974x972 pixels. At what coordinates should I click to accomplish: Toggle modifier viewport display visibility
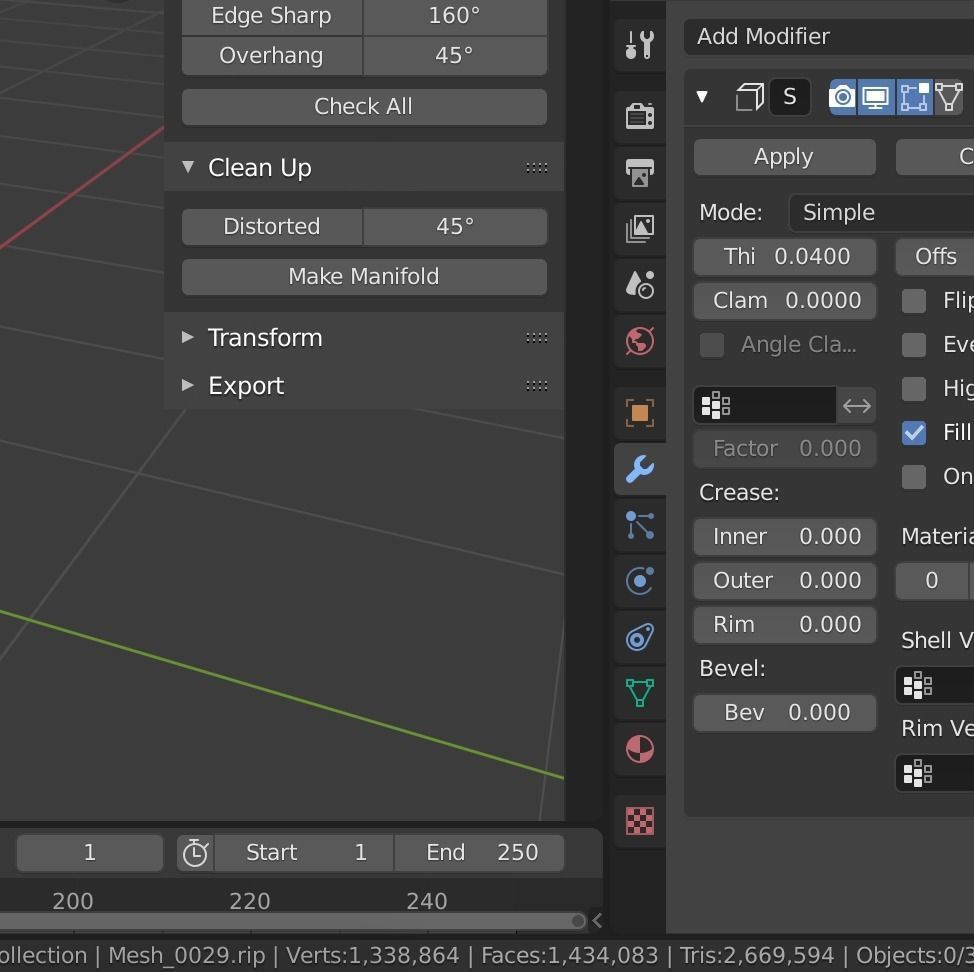[x=876, y=97]
